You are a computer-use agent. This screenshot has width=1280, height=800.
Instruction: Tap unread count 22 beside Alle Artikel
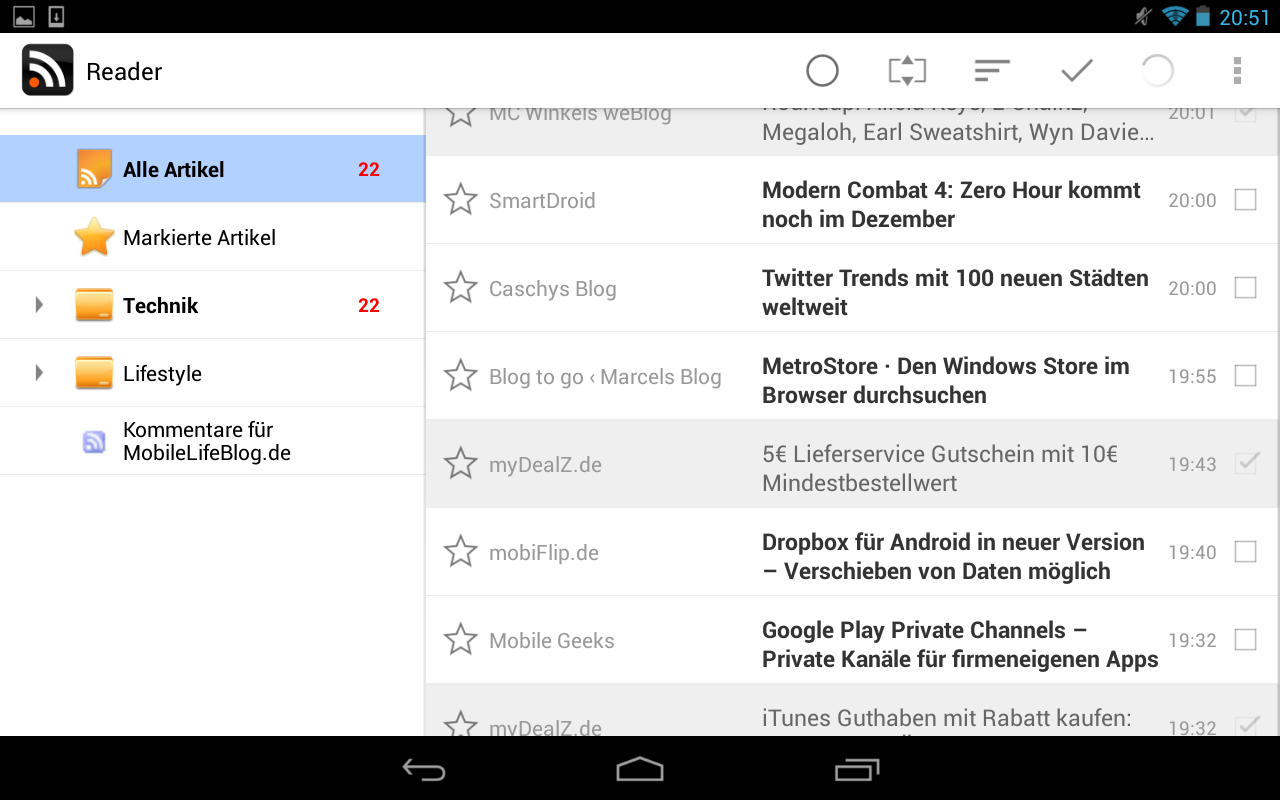pos(369,169)
